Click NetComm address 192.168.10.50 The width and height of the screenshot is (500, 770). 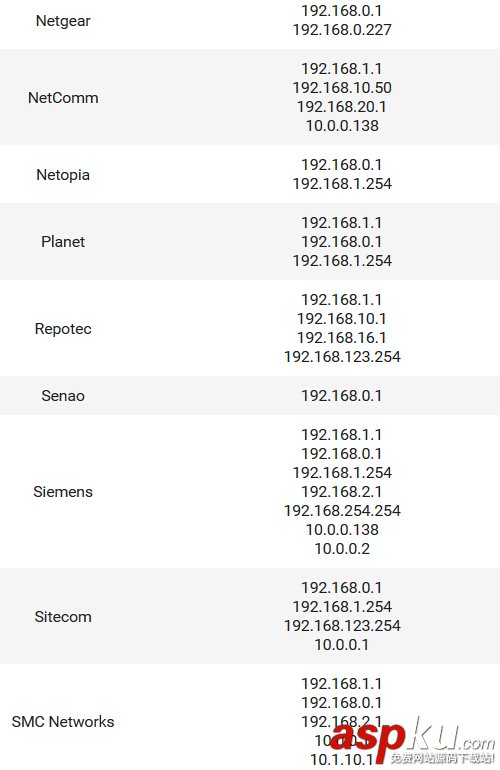[342, 88]
